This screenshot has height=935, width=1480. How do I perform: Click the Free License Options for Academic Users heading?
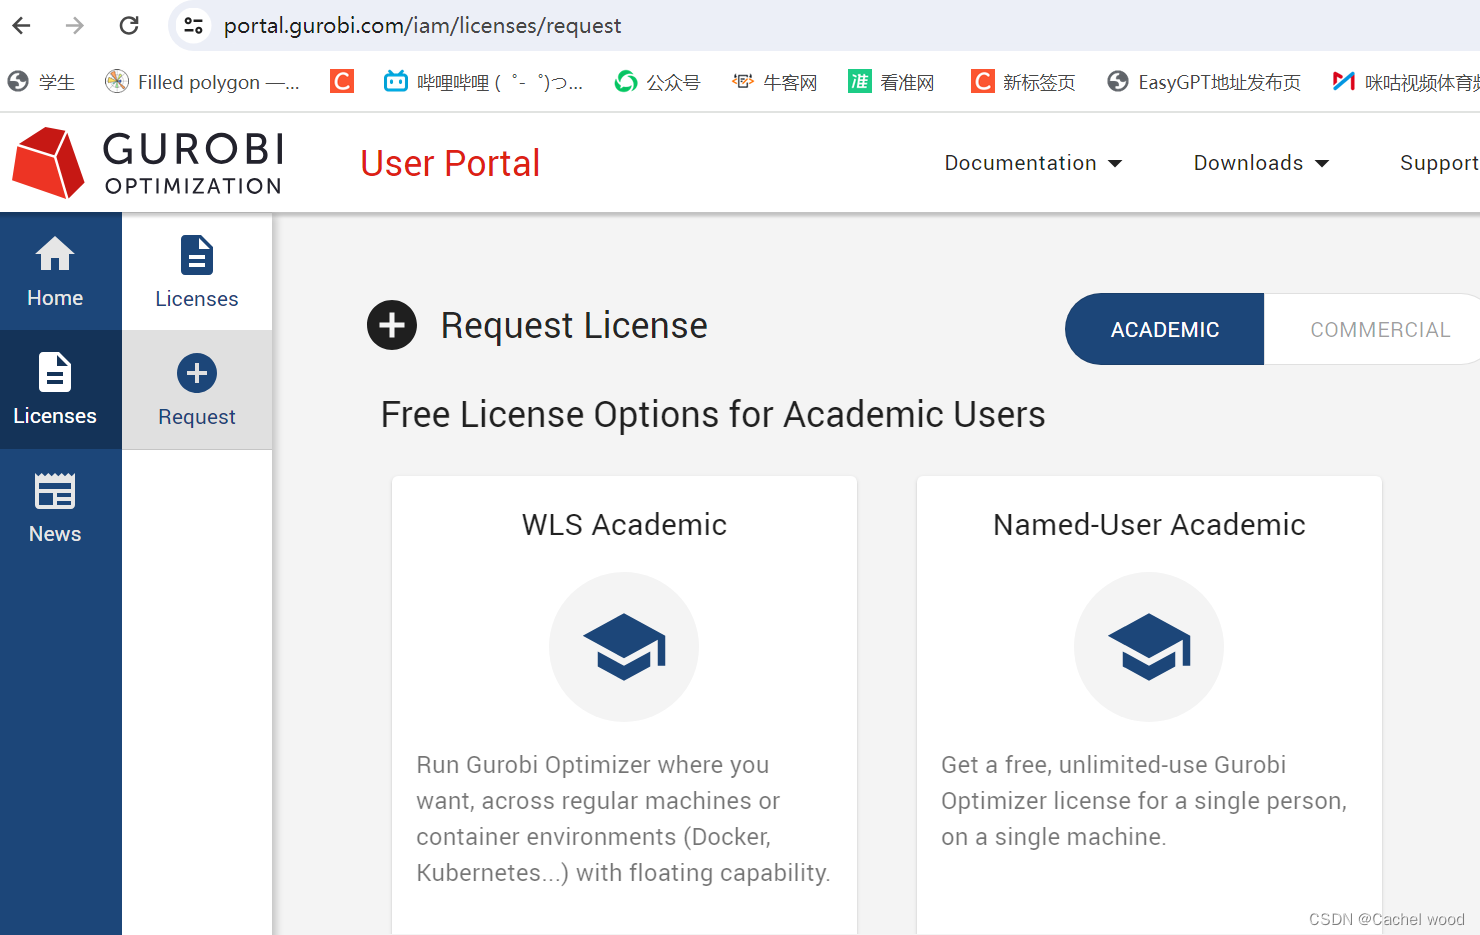713,414
